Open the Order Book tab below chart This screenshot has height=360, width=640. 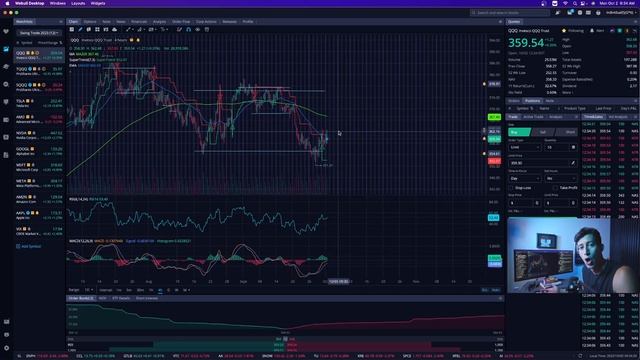tap(81, 298)
